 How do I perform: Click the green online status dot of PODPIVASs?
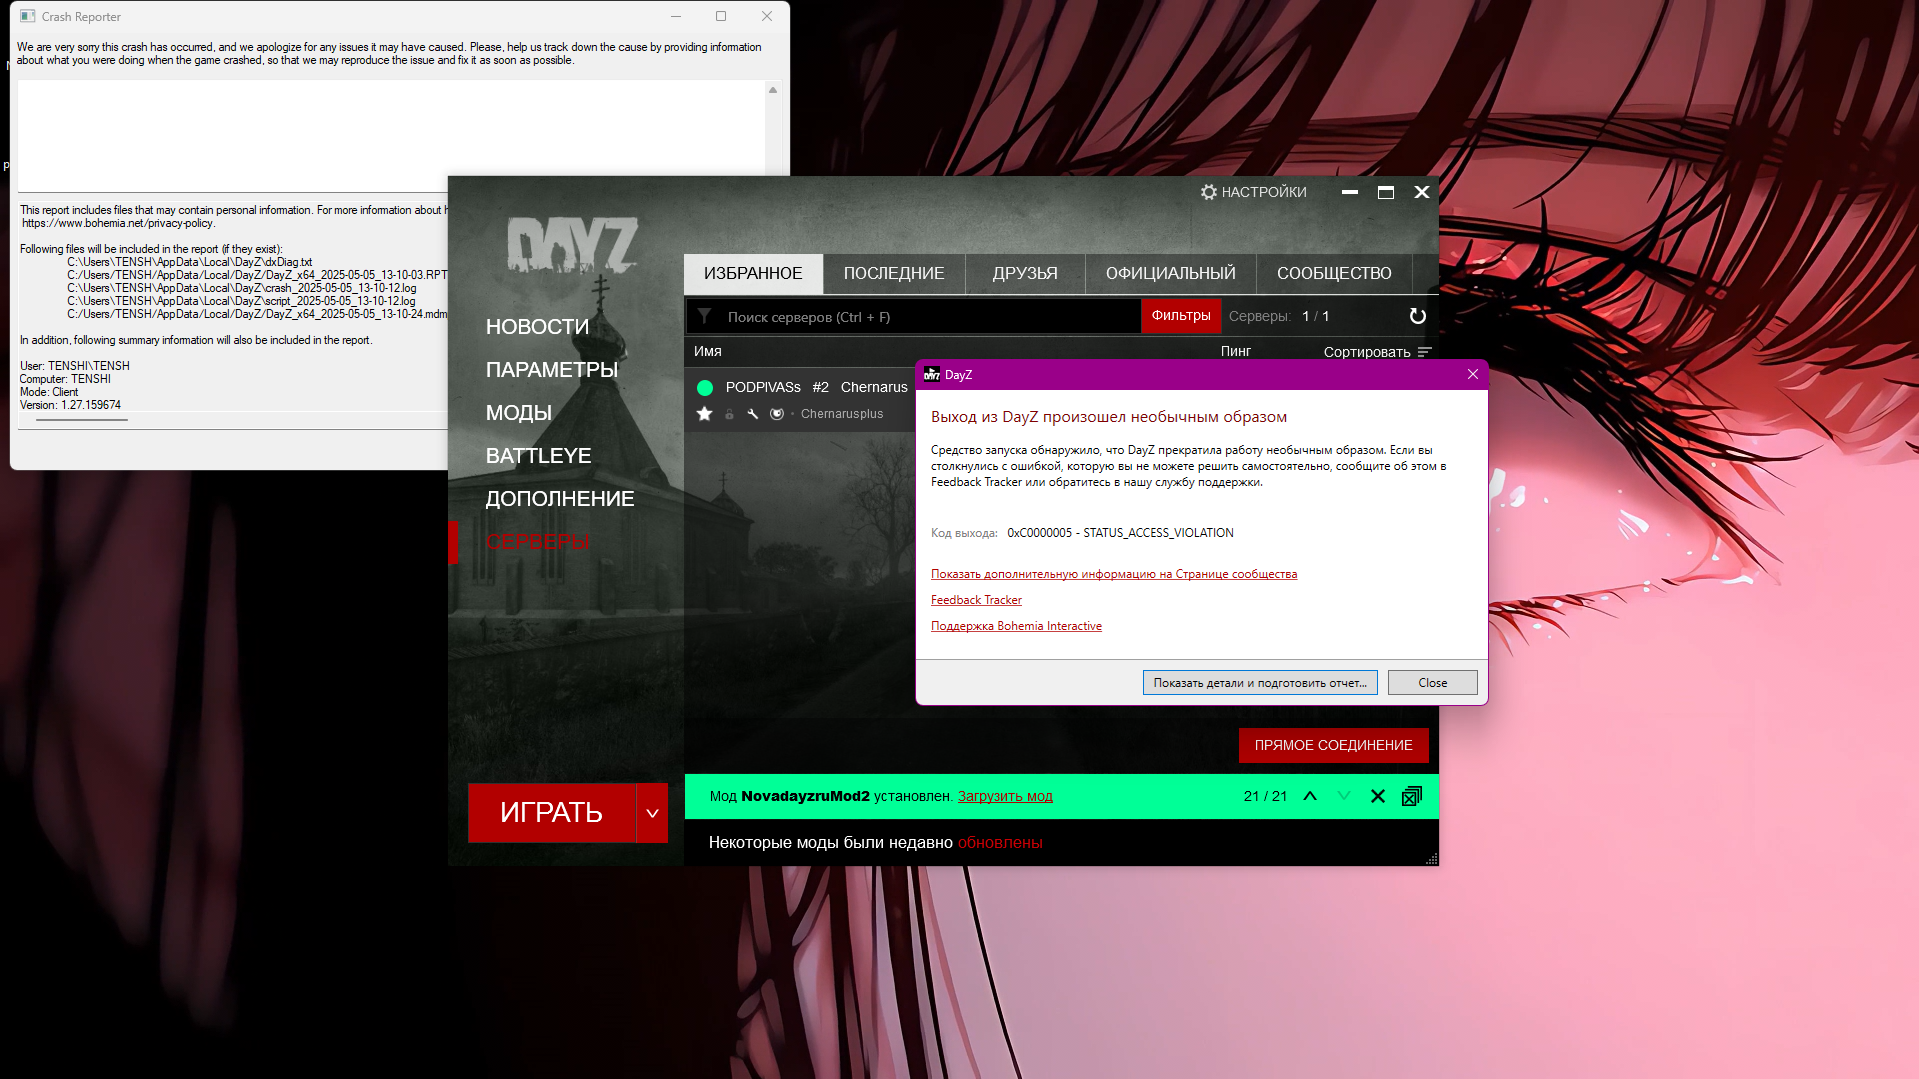pyautogui.click(x=705, y=388)
